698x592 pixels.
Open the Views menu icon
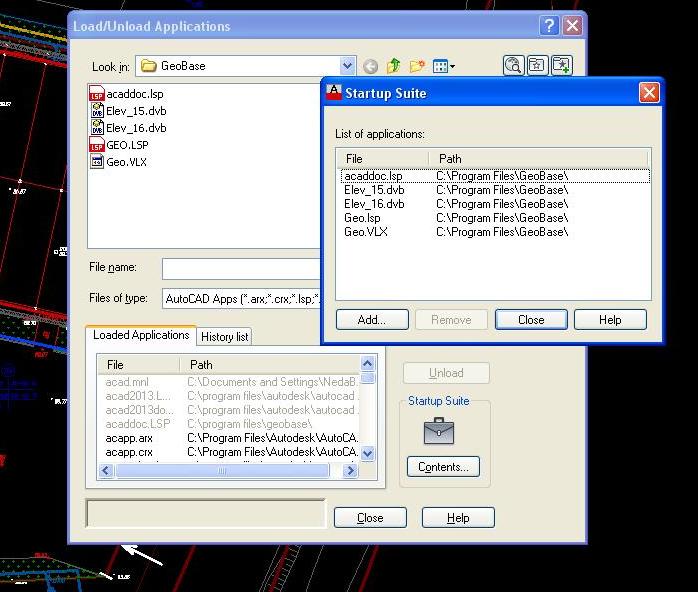click(x=444, y=67)
